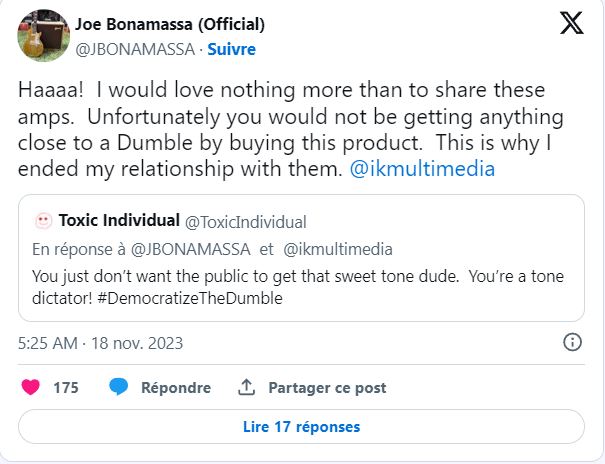Open the Joe Bonamassa (Official) display name
The image size is (605, 464).
click(x=170, y=24)
